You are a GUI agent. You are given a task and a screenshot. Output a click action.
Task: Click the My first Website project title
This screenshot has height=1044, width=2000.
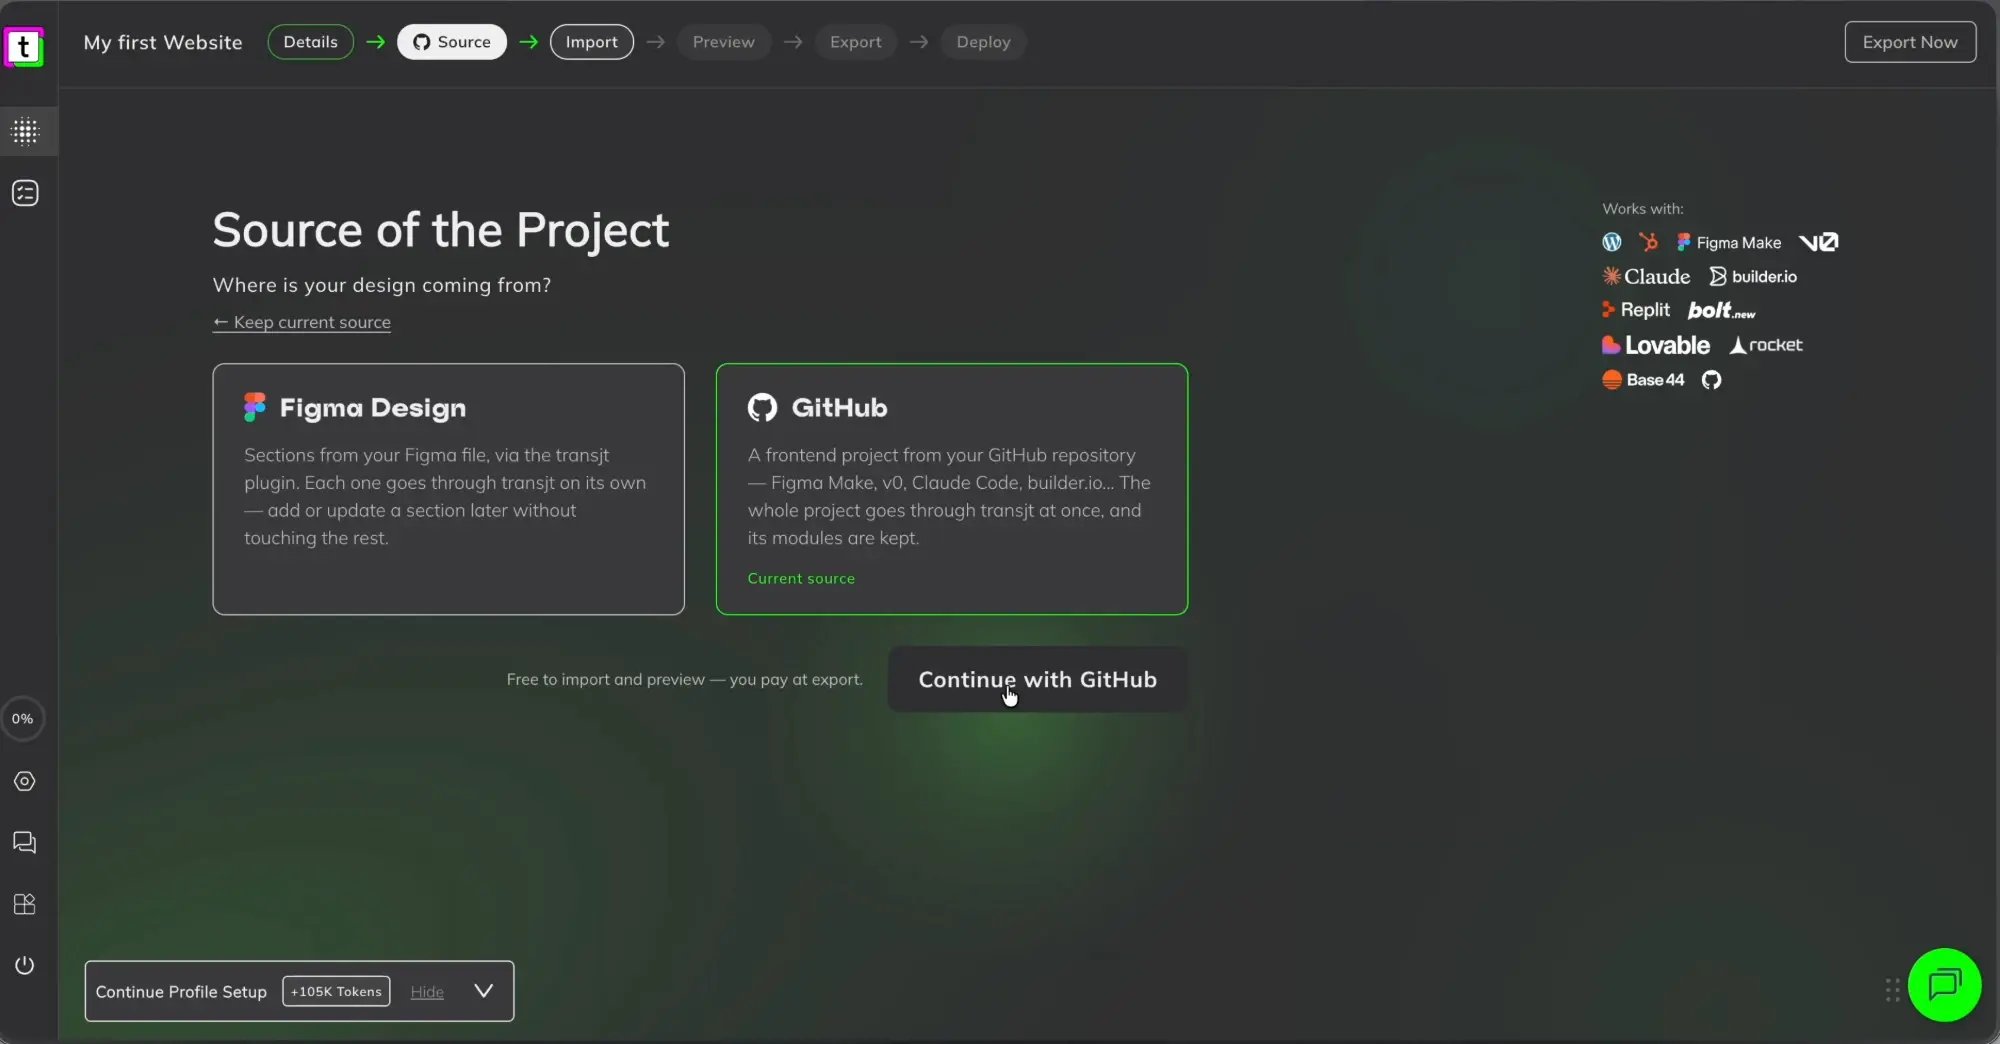(163, 42)
